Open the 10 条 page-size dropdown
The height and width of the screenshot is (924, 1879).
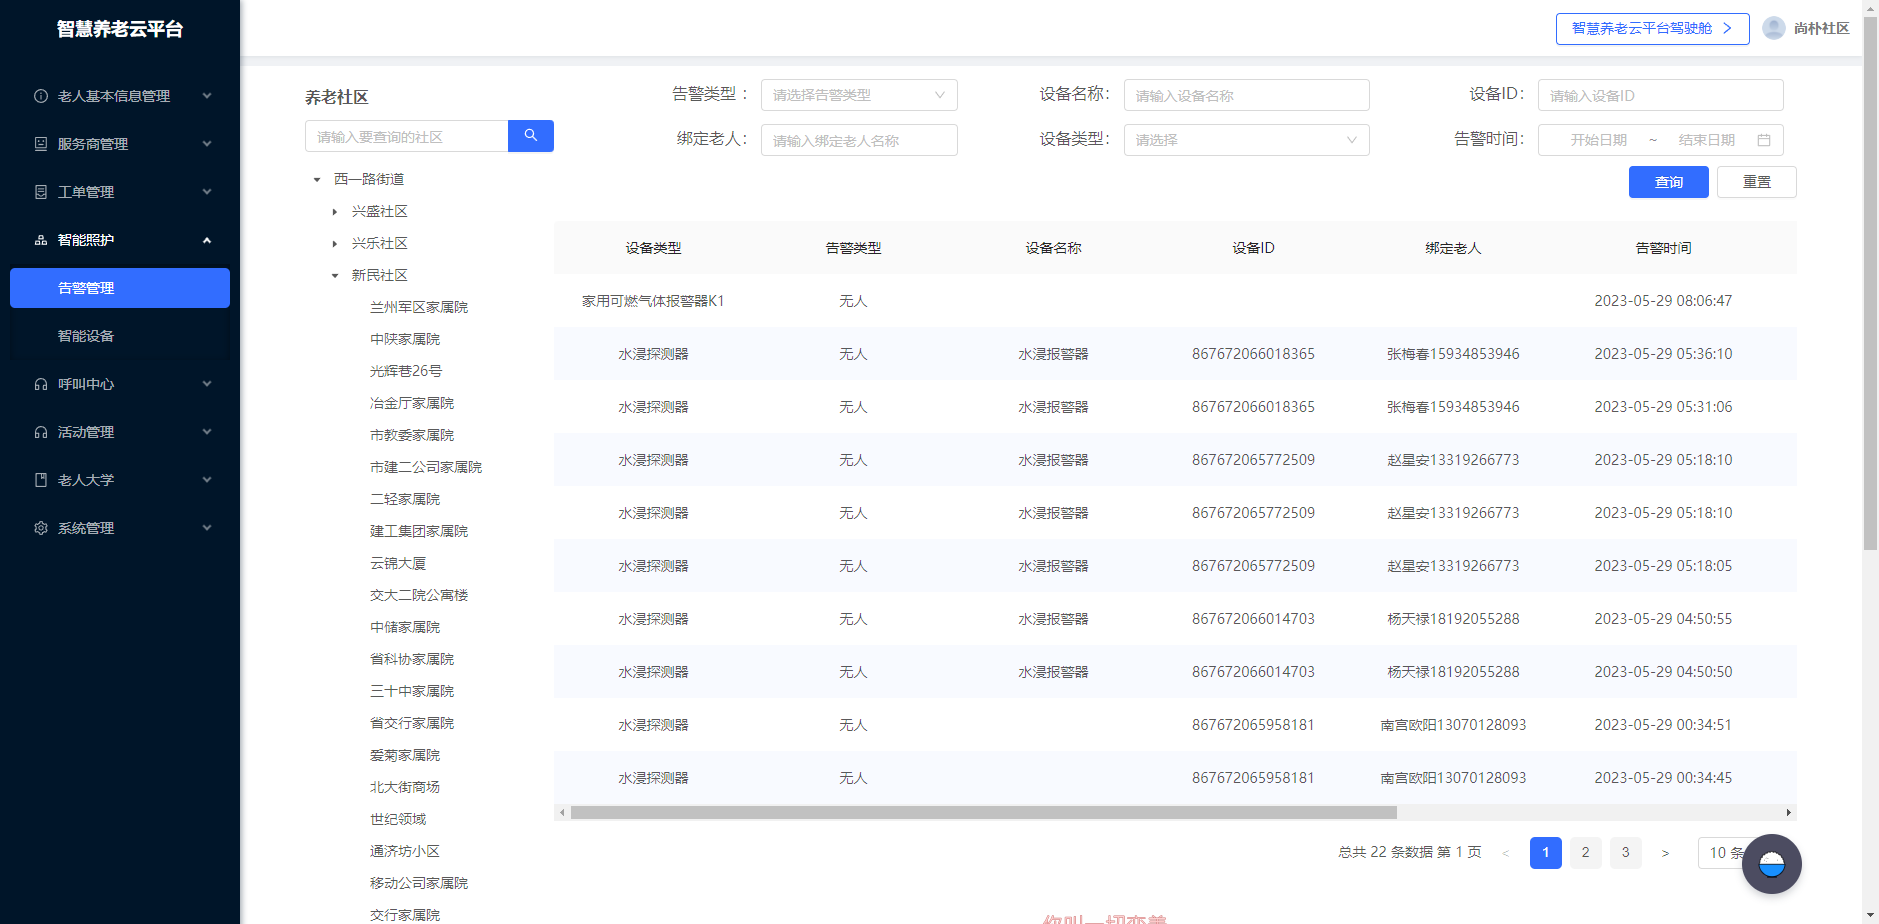[1726, 853]
